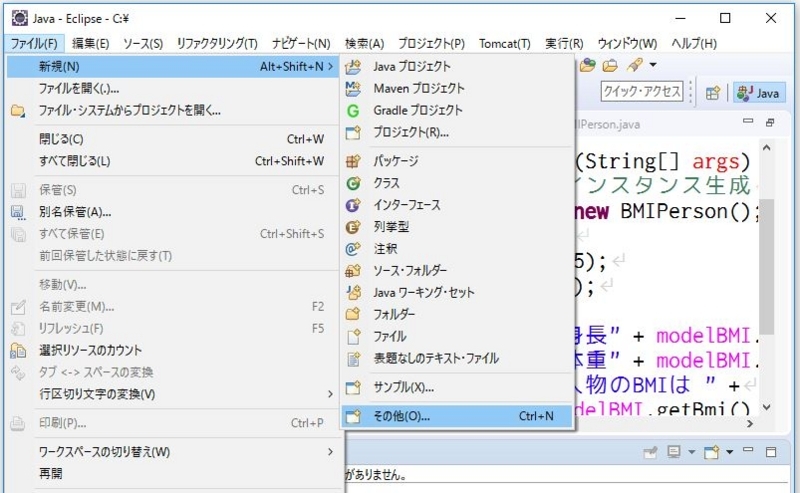The width and height of the screenshot is (800, 493).
Task: Click the 列挙型 icon
Action: click(353, 227)
